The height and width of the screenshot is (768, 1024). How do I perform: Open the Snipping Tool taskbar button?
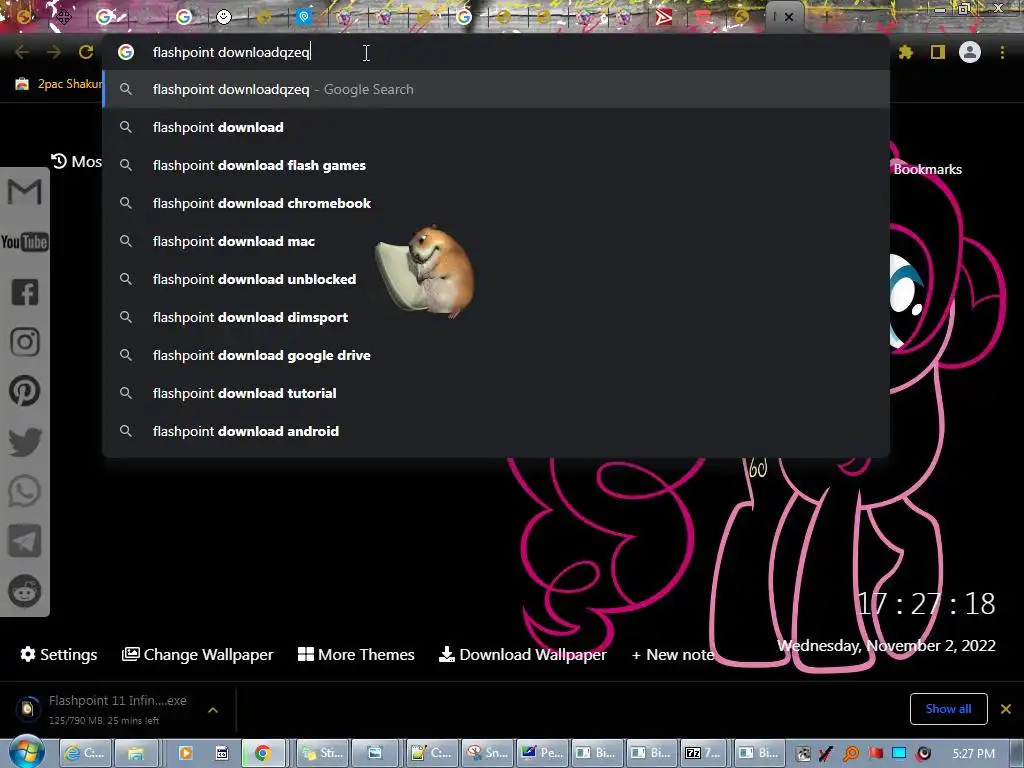click(487, 753)
